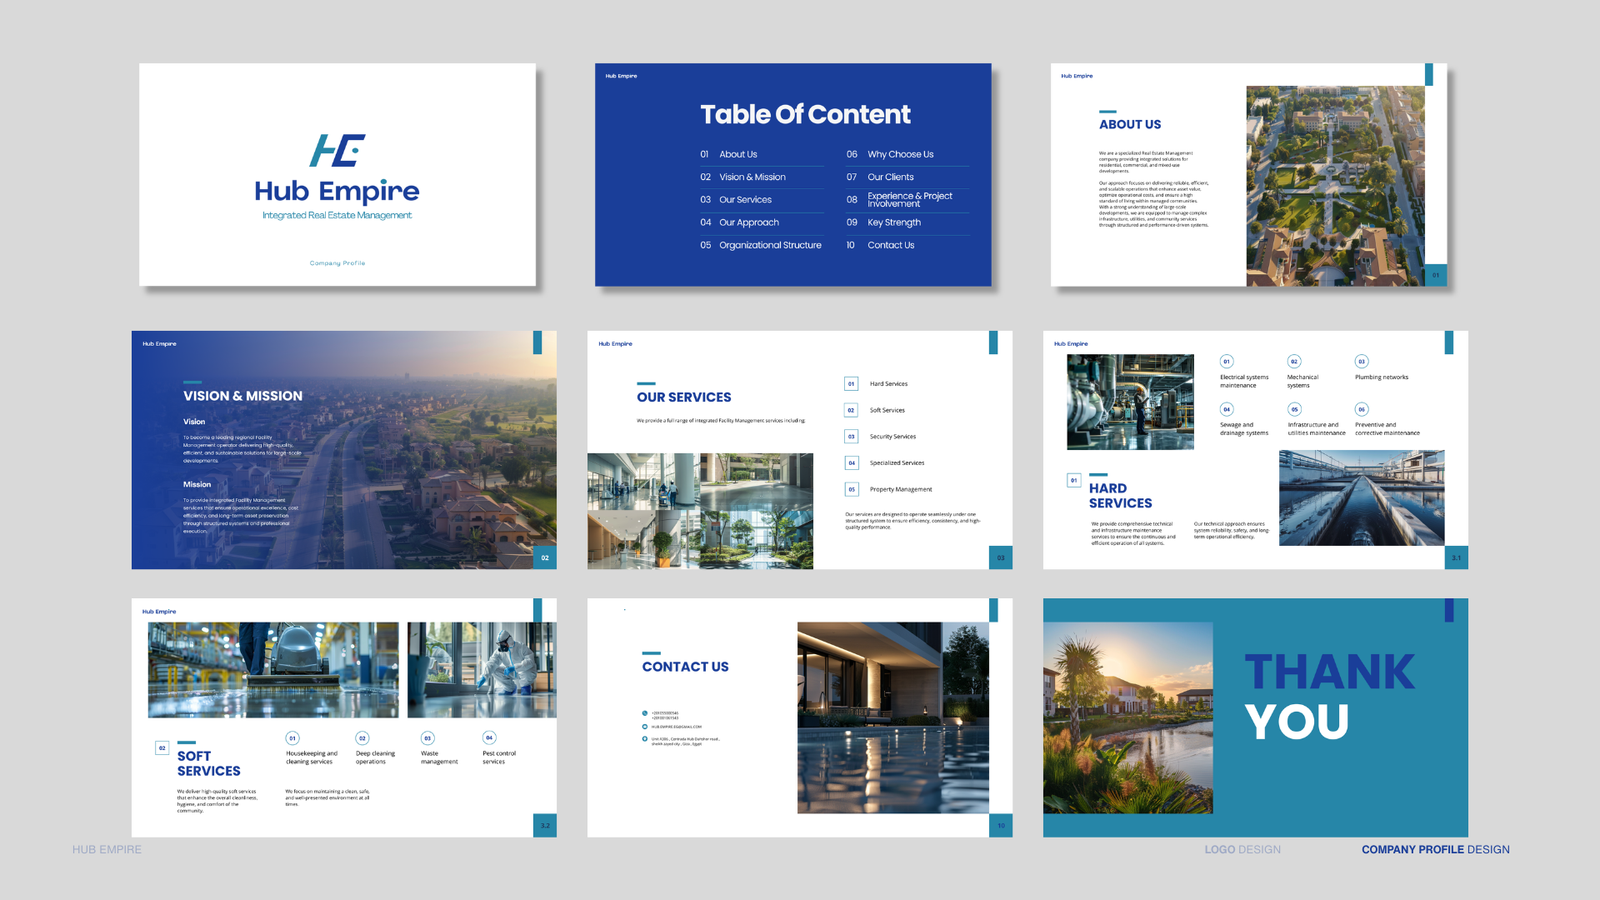Click the 01 circle above Housekeeping and cleaning services

point(292,738)
